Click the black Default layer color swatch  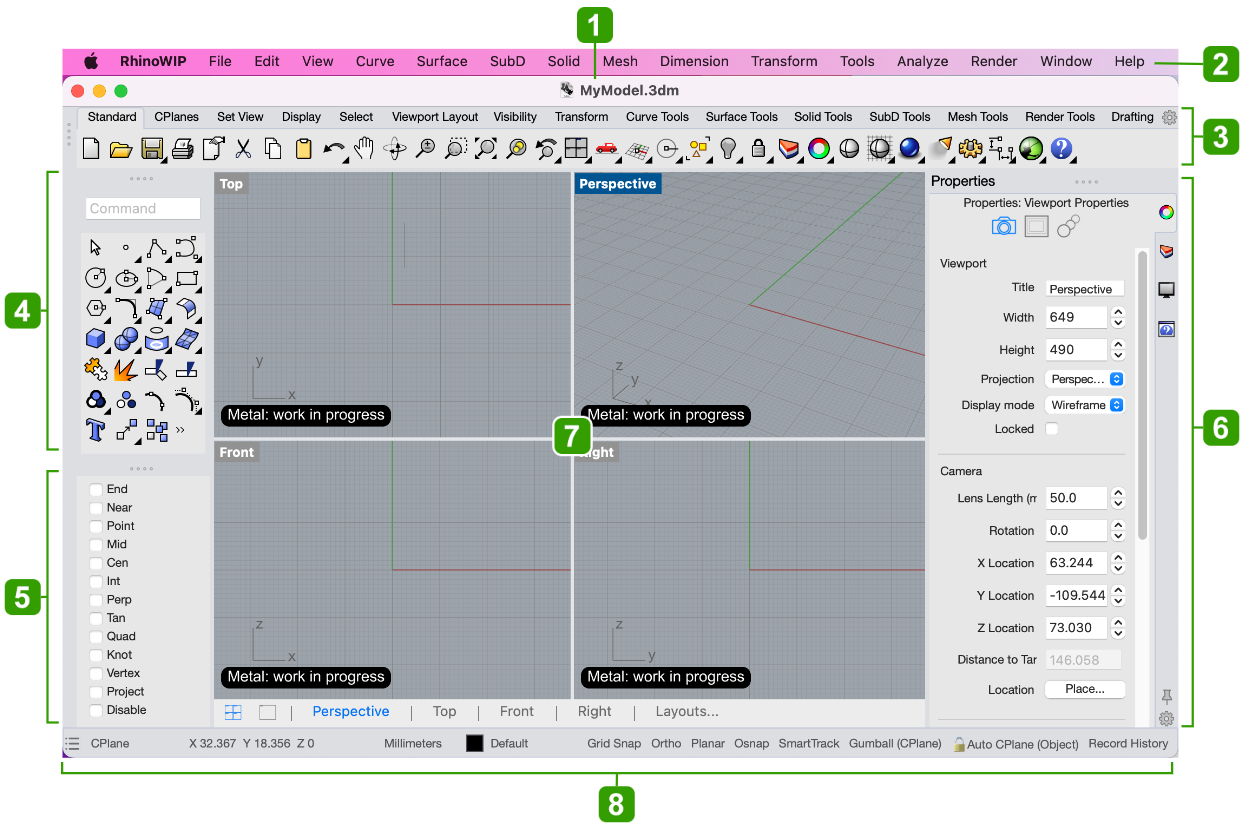click(474, 744)
